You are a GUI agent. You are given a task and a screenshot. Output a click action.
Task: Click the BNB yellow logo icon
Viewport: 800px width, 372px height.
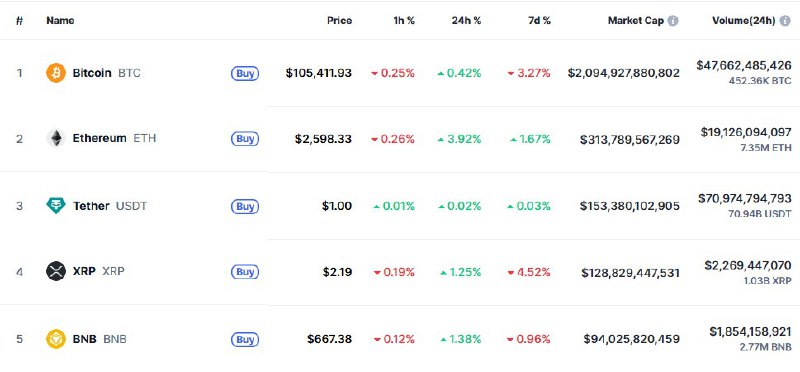click(x=56, y=339)
